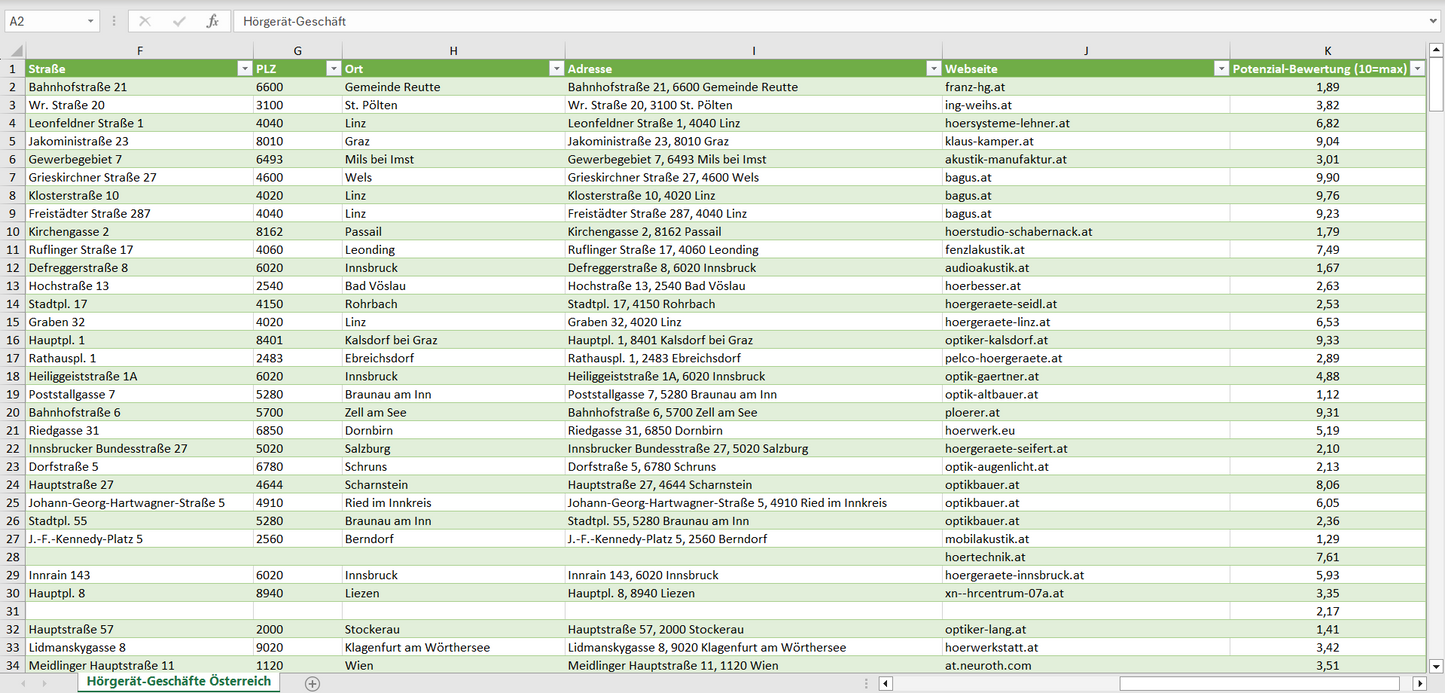Viewport: 1445px width, 693px height.
Task: Select the Hörgerät-Geschäfte Österreich sheet tab
Action: point(176,681)
